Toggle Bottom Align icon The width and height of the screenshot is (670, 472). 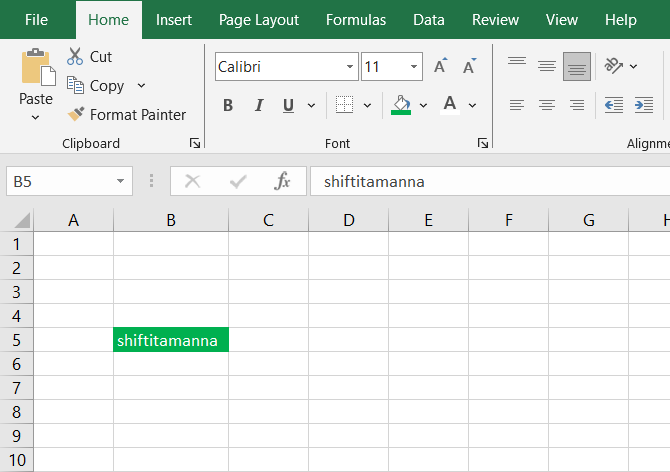[577, 67]
